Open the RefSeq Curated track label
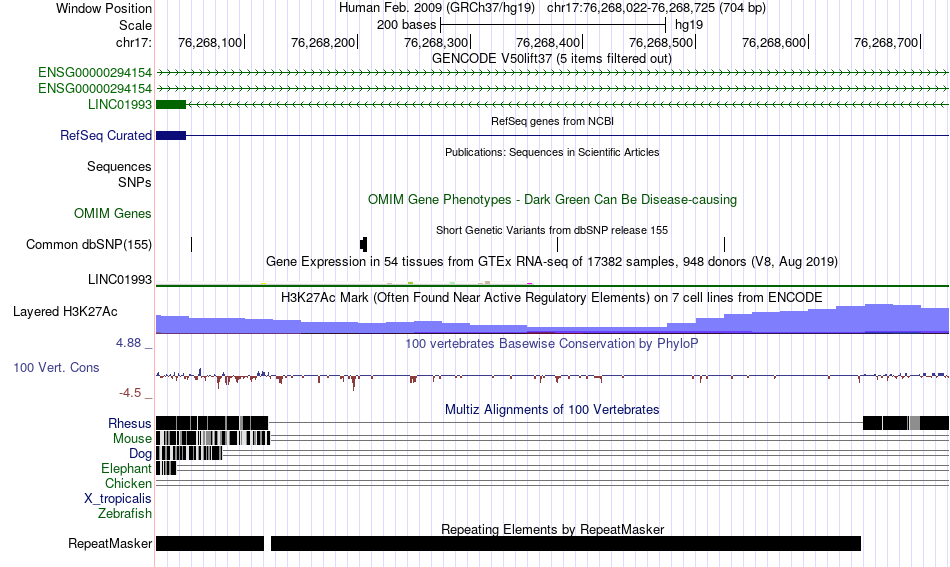This screenshot has width=950, height=567. tap(105, 136)
